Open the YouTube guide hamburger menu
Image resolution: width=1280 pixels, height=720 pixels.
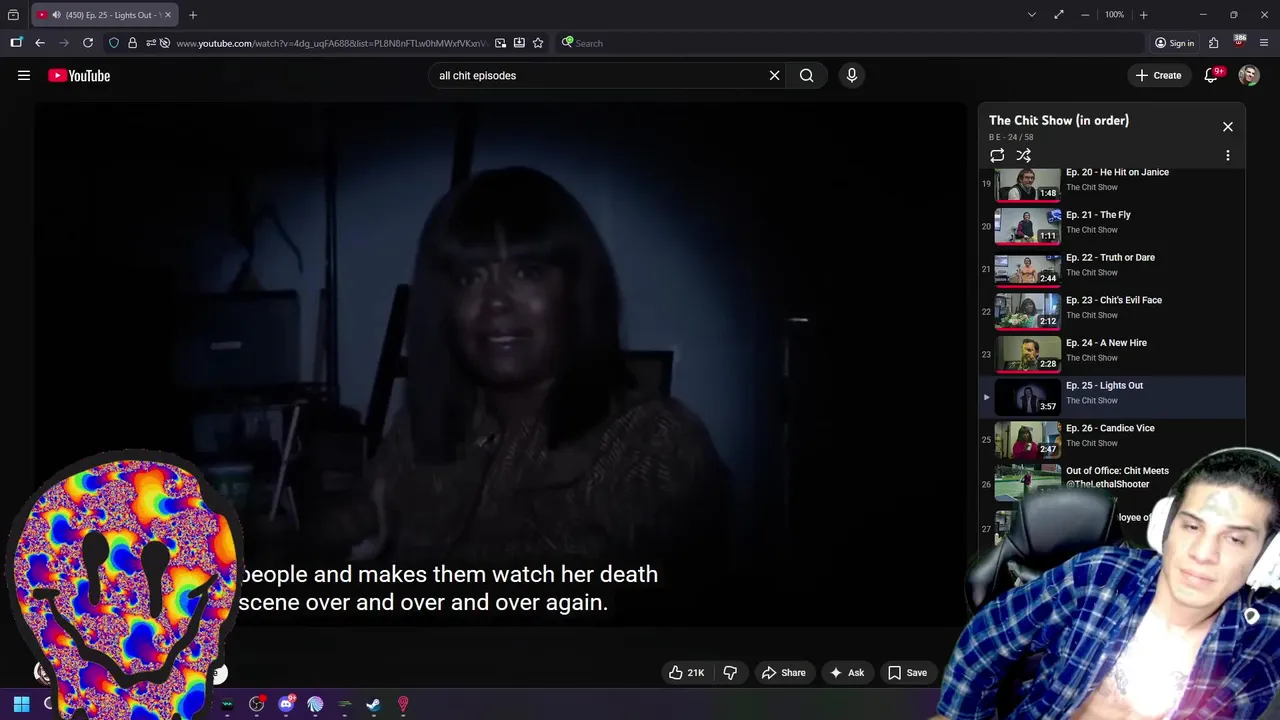24,75
